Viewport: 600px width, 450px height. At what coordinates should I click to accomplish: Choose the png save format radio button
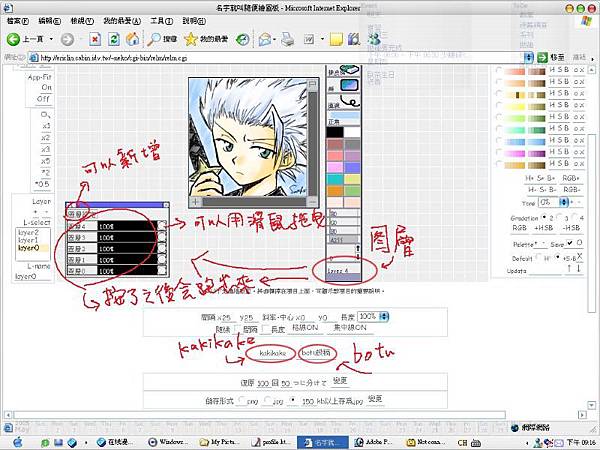241,400
